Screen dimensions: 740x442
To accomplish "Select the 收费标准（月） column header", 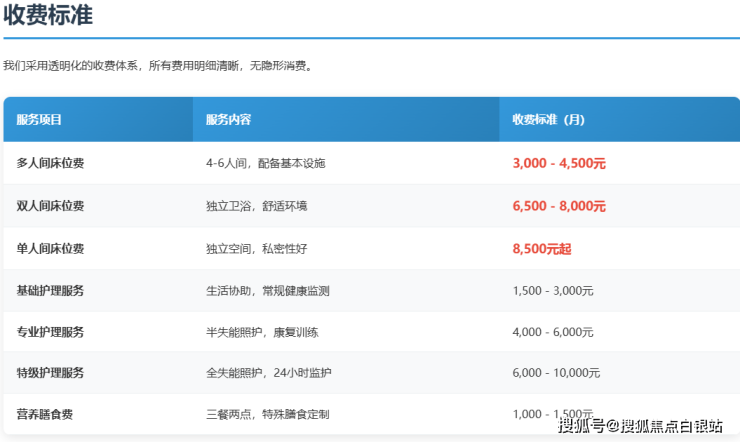I will pyautogui.click(x=548, y=120).
